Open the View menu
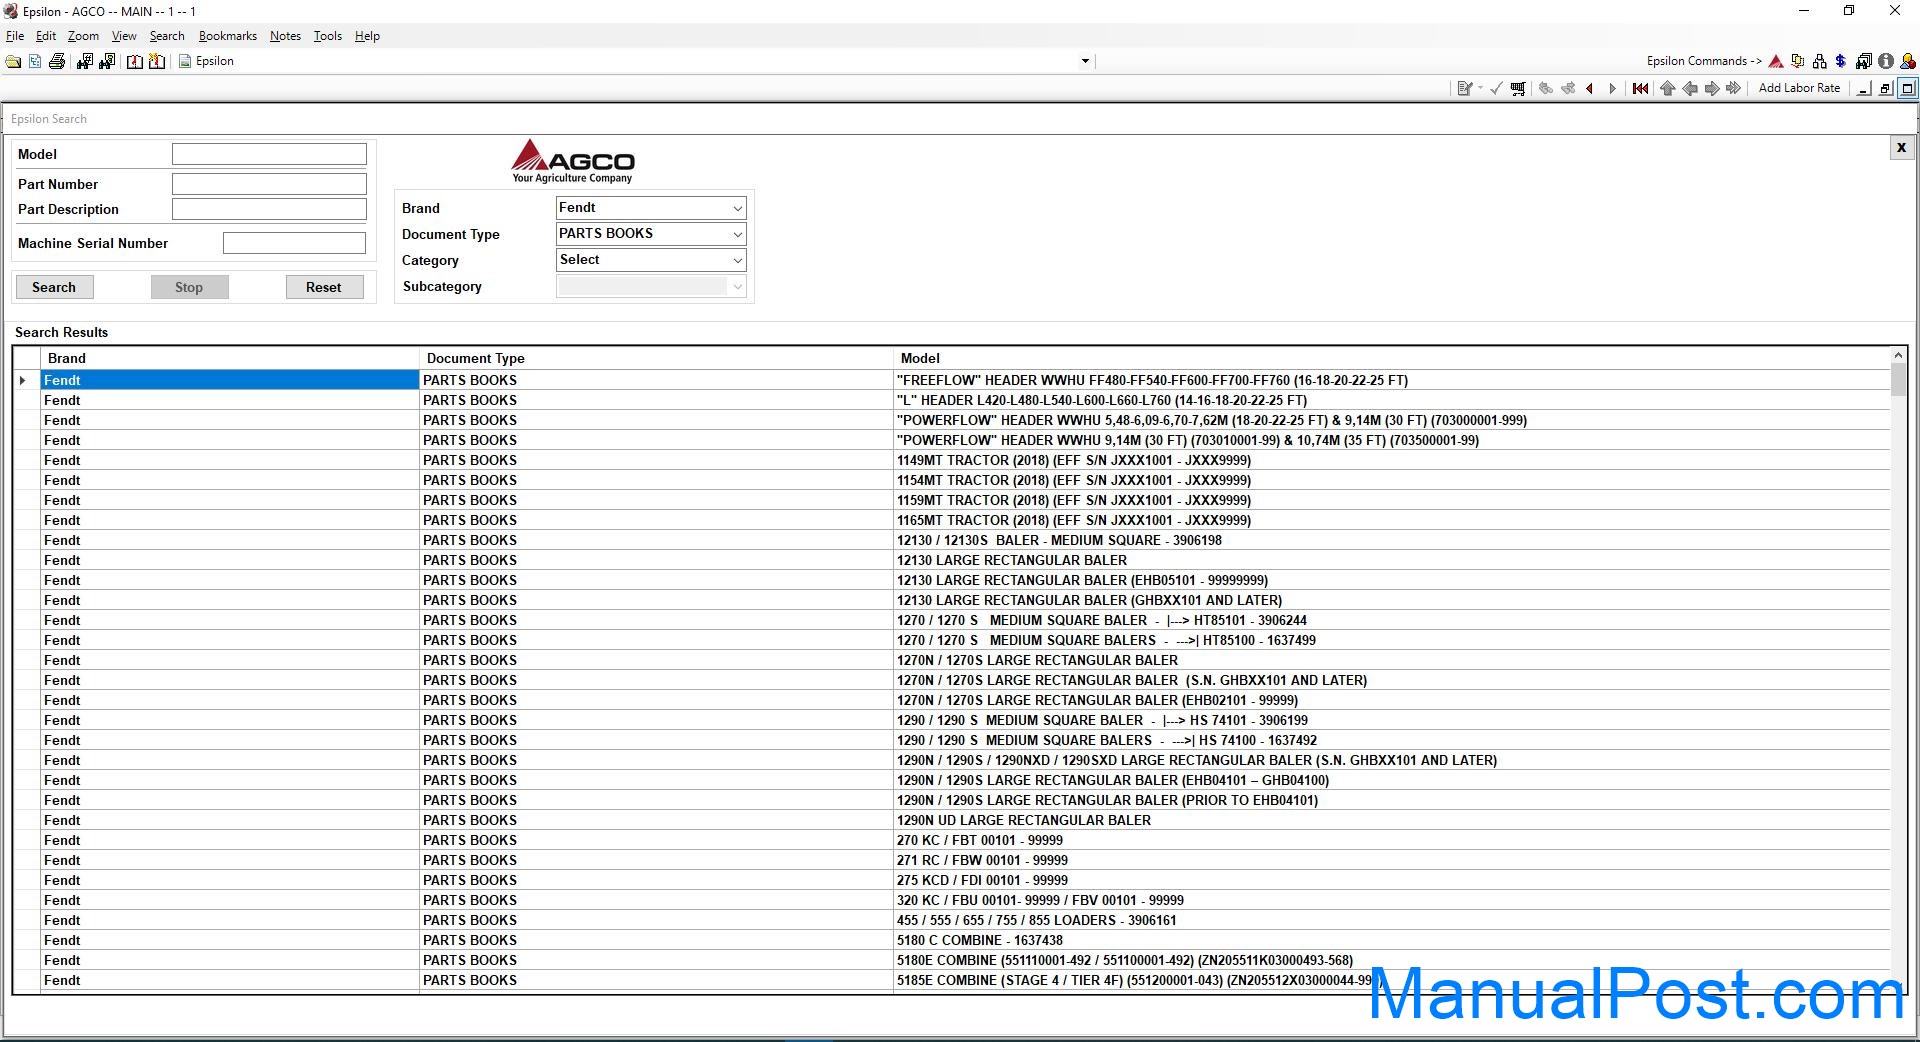Viewport: 1920px width, 1042px height. pyautogui.click(x=124, y=36)
